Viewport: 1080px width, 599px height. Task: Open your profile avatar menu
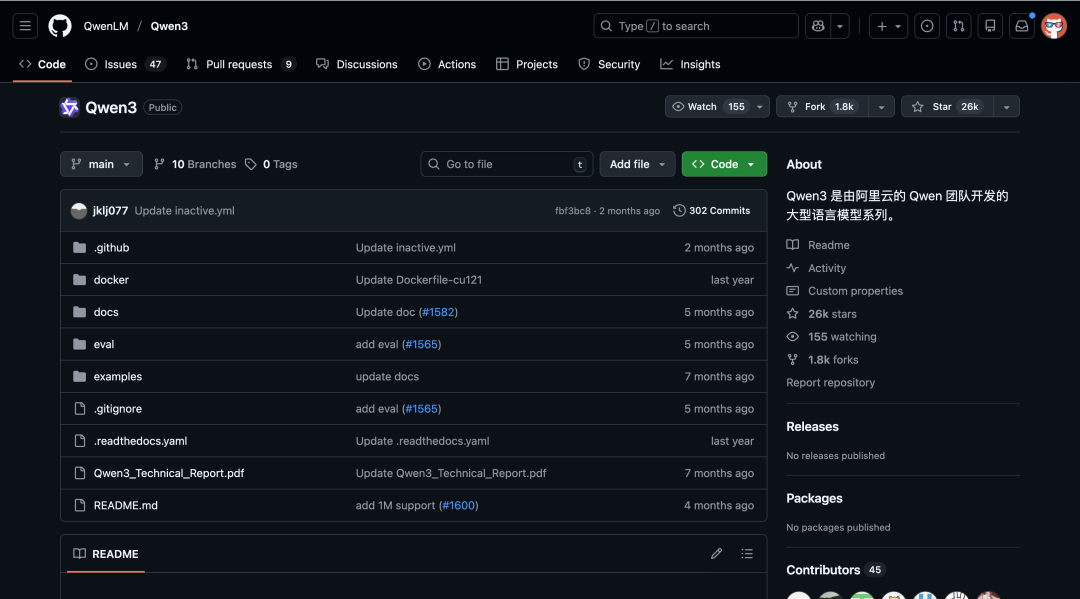(x=1054, y=25)
